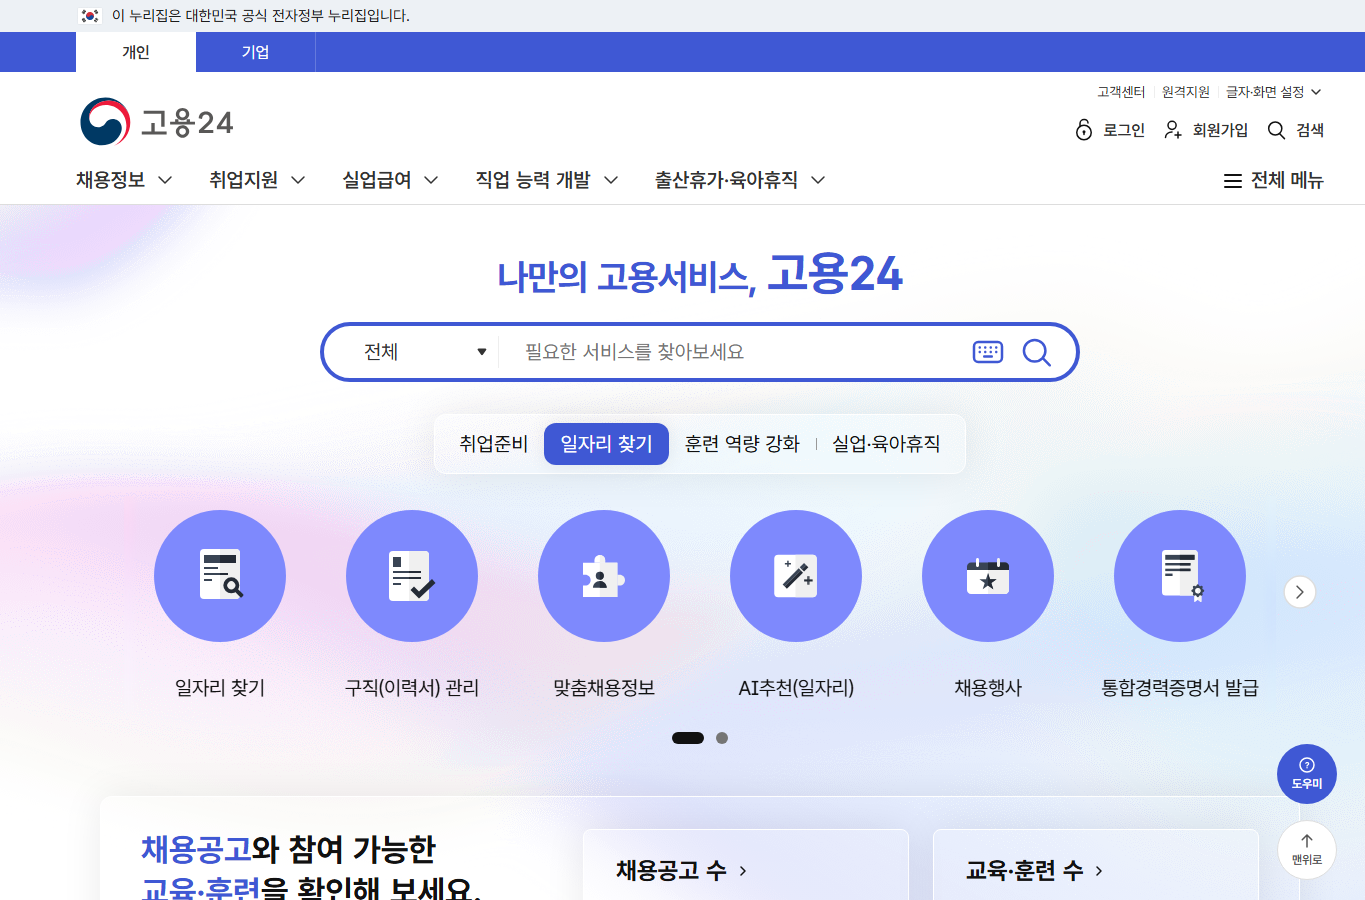Open the 채용공고 수 link
This screenshot has height=900, width=1365.
point(681,871)
